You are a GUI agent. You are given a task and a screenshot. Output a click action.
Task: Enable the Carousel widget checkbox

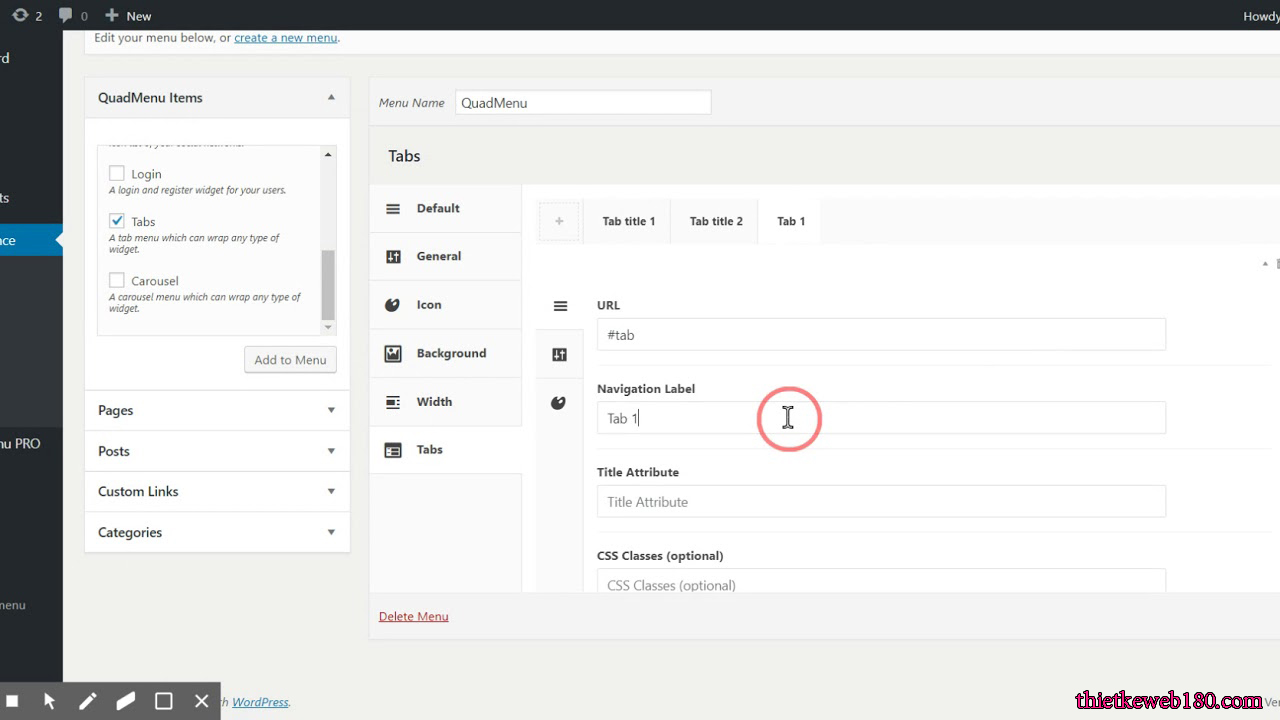click(x=116, y=280)
